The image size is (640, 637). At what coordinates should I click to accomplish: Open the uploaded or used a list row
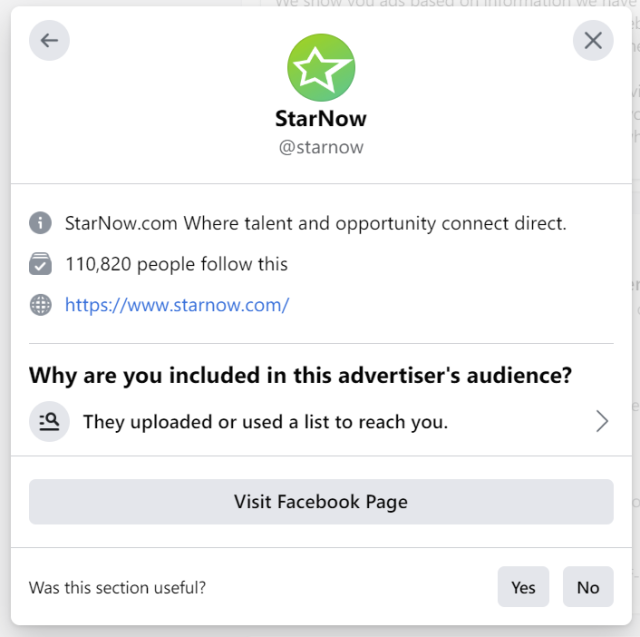tap(321, 422)
